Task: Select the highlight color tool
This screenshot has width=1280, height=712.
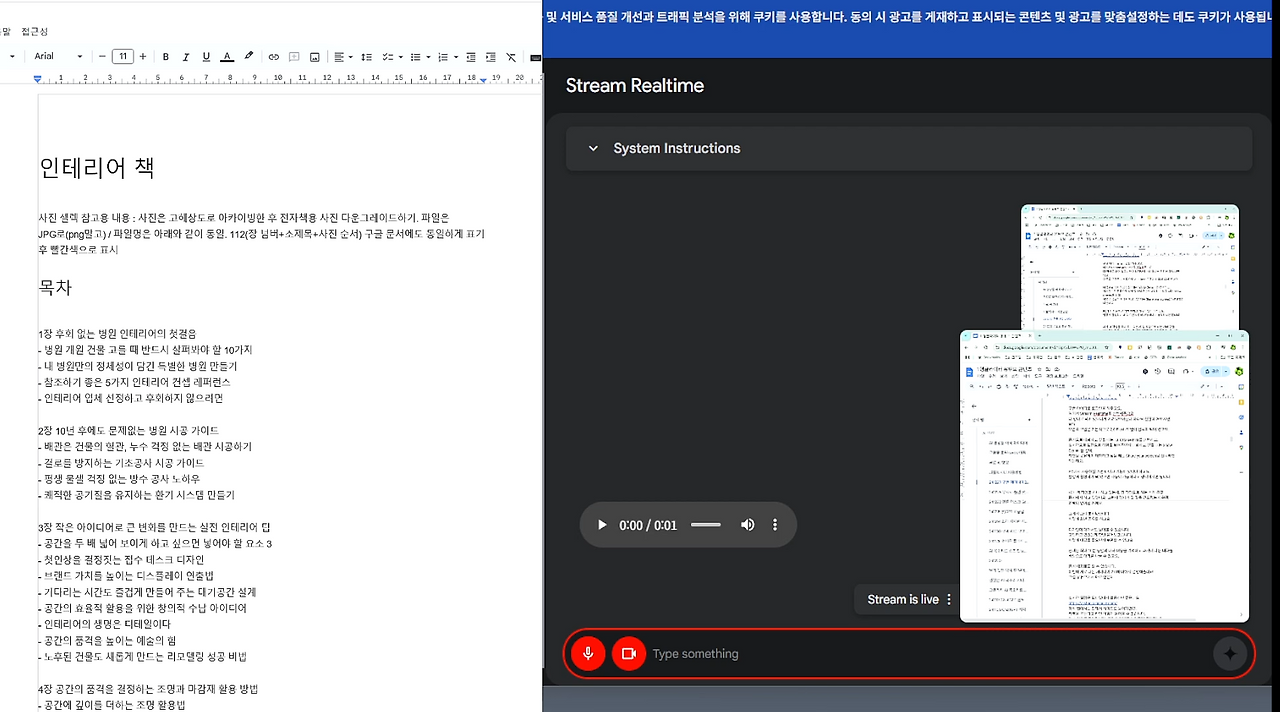Action: pos(248,57)
